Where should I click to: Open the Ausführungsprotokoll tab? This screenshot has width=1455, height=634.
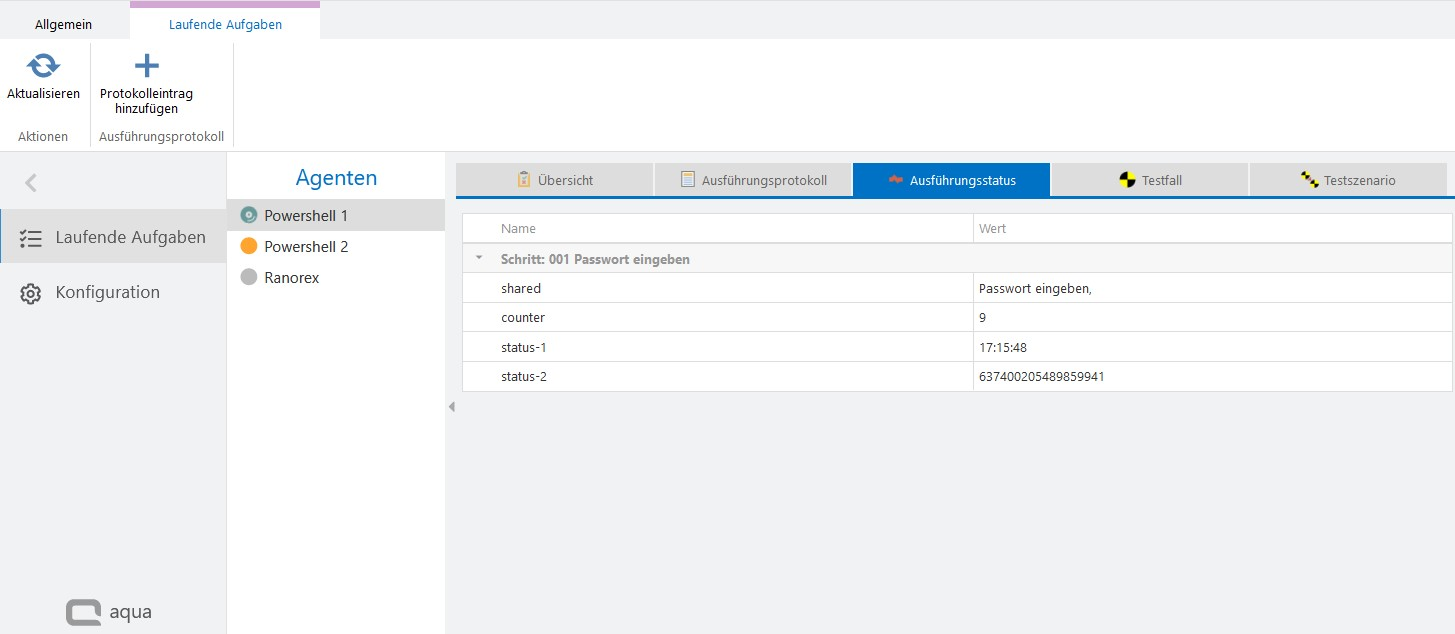coord(752,180)
